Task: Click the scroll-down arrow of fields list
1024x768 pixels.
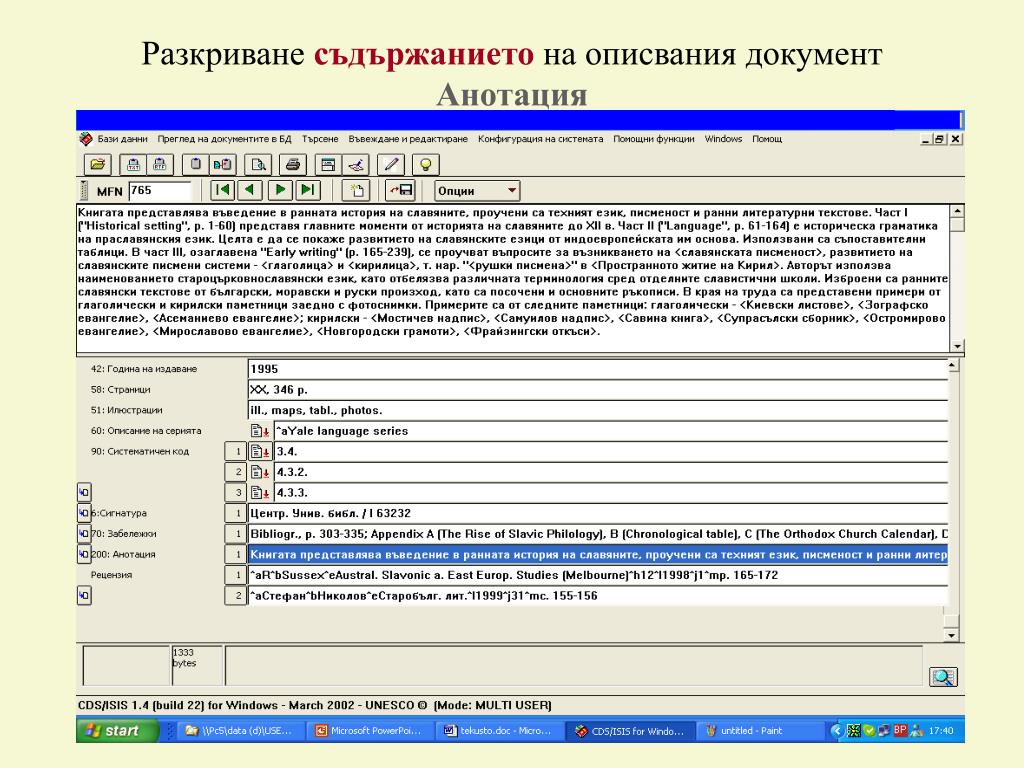Action: point(952,635)
